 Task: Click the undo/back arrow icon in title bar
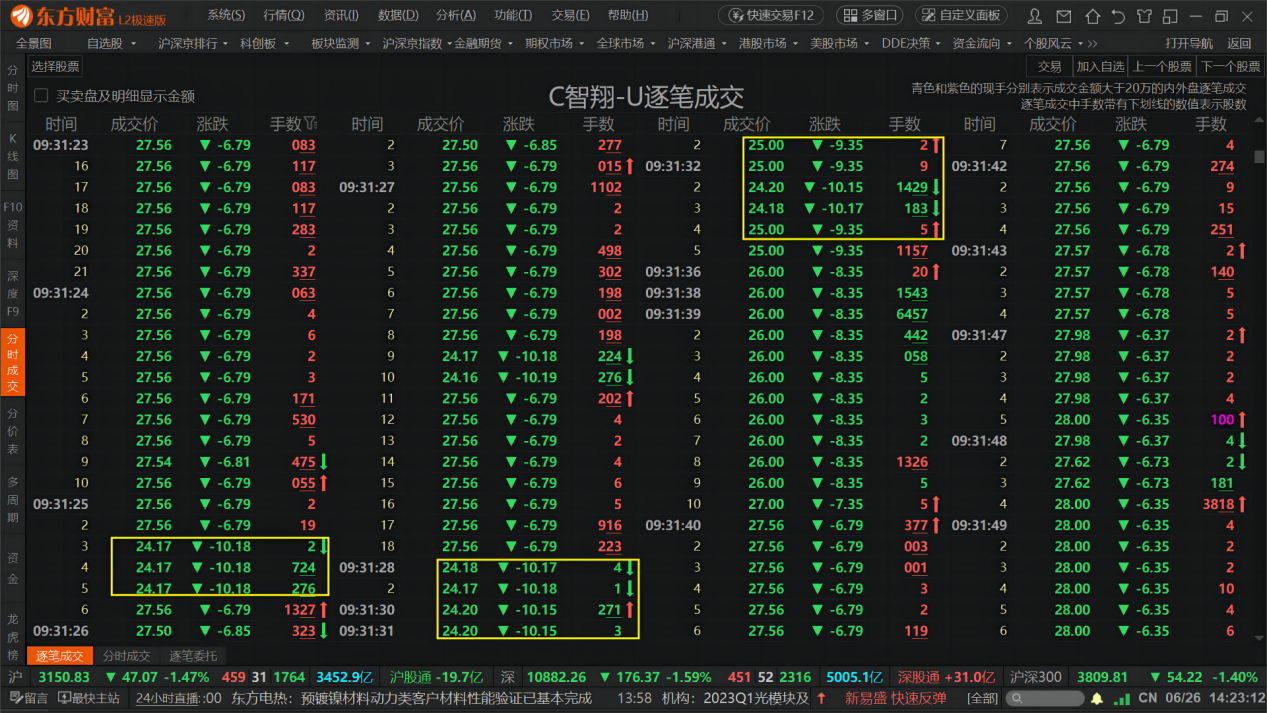1118,16
